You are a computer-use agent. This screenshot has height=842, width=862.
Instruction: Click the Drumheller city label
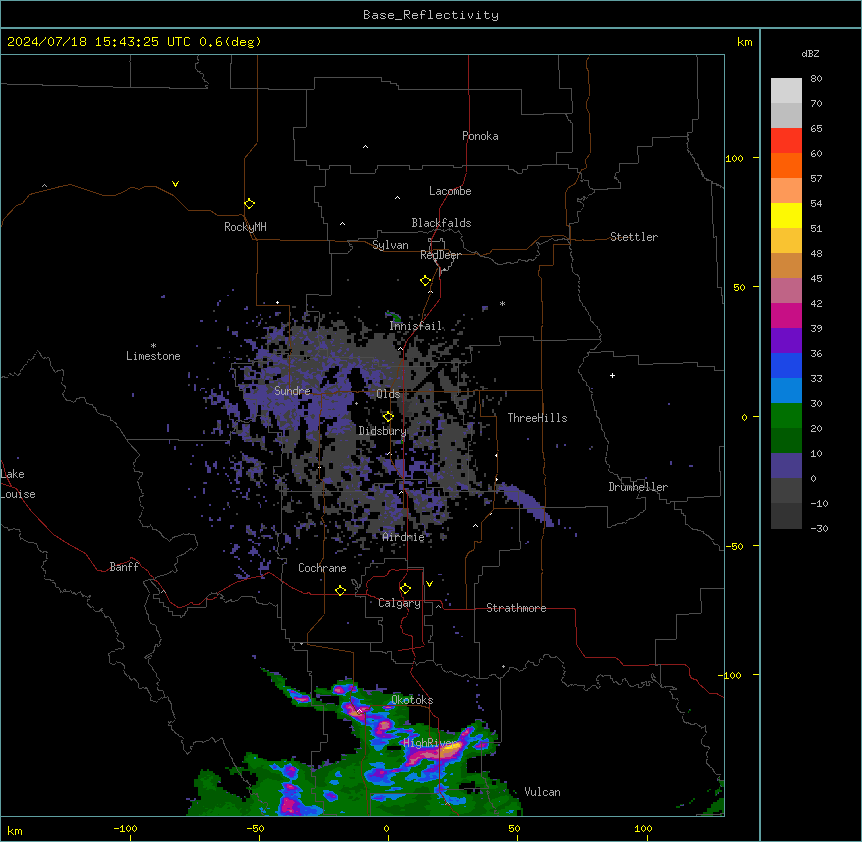[x=638, y=487]
